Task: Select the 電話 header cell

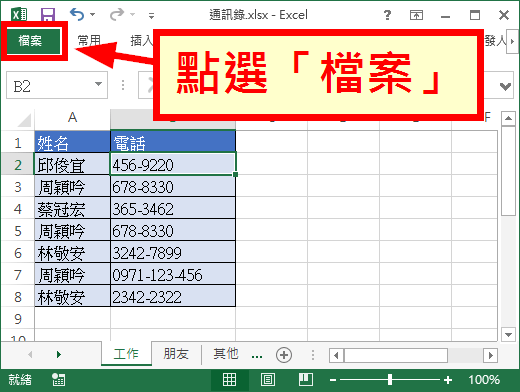Action: pos(173,142)
